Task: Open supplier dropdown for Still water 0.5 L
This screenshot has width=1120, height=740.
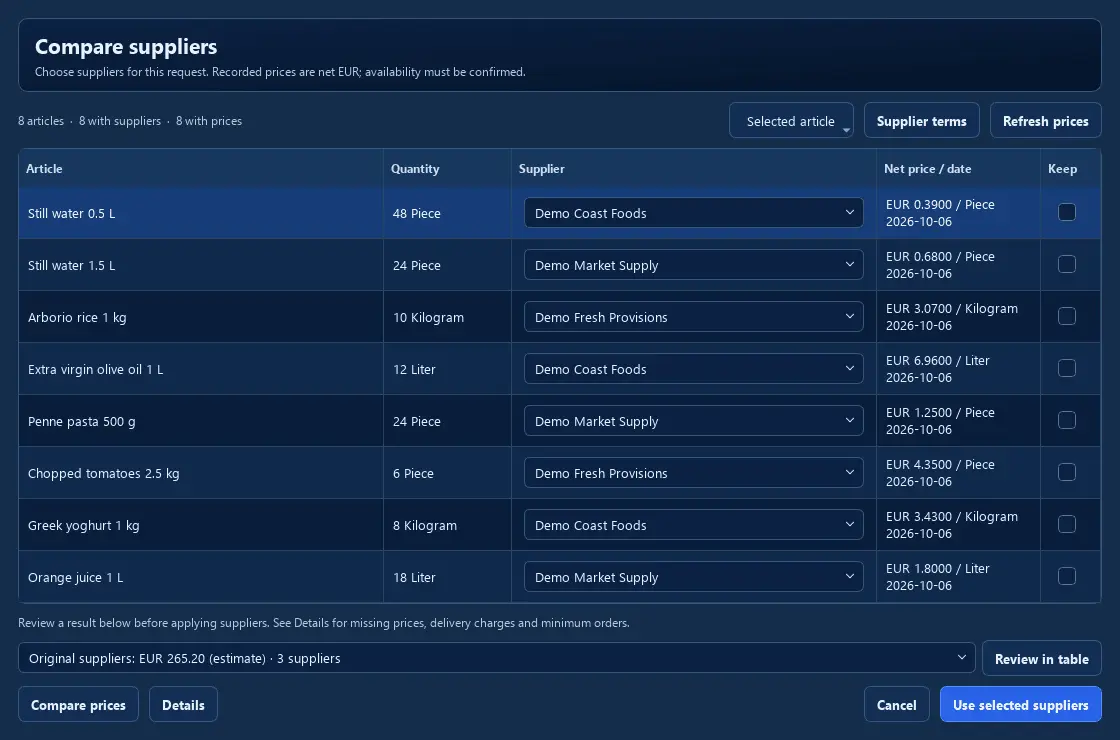Action: [x=694, y=213]
